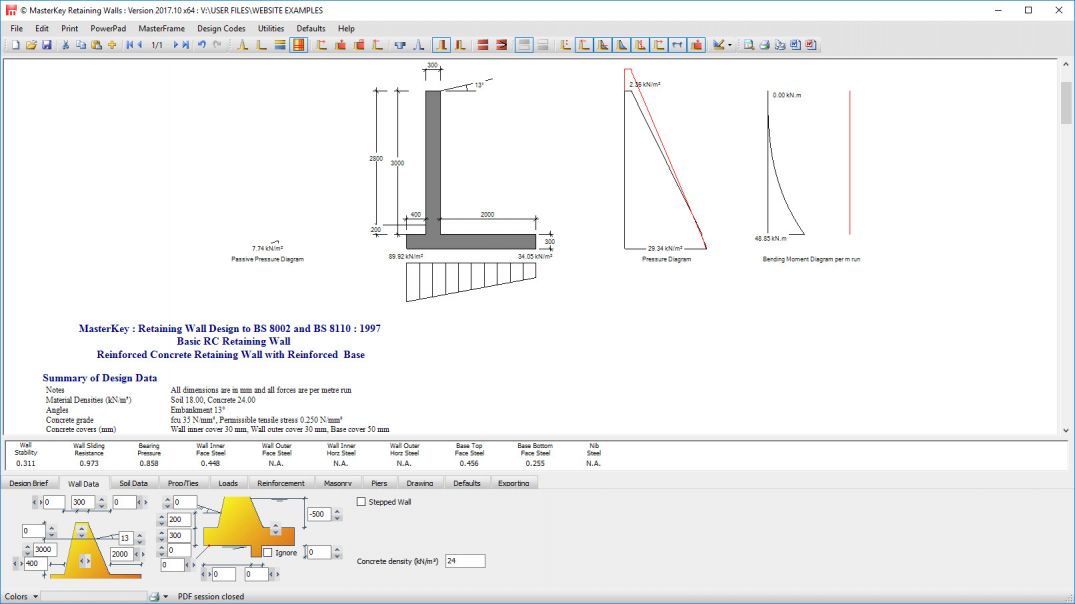1075x604 pixels.
Task: Click the red horizontal bars toolbar icon
Action: click(x=483, y=45)
